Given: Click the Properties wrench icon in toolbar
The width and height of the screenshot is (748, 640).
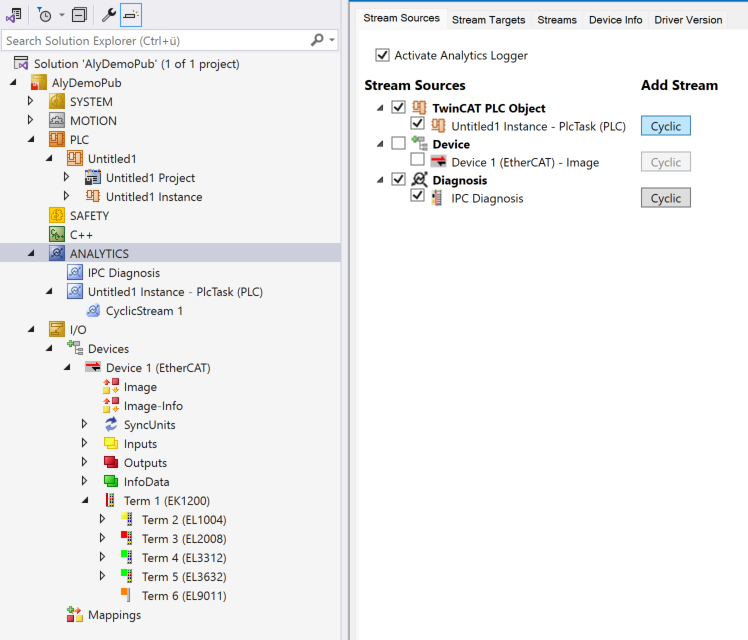Looking at the screenshot, I should coord(108,15).
